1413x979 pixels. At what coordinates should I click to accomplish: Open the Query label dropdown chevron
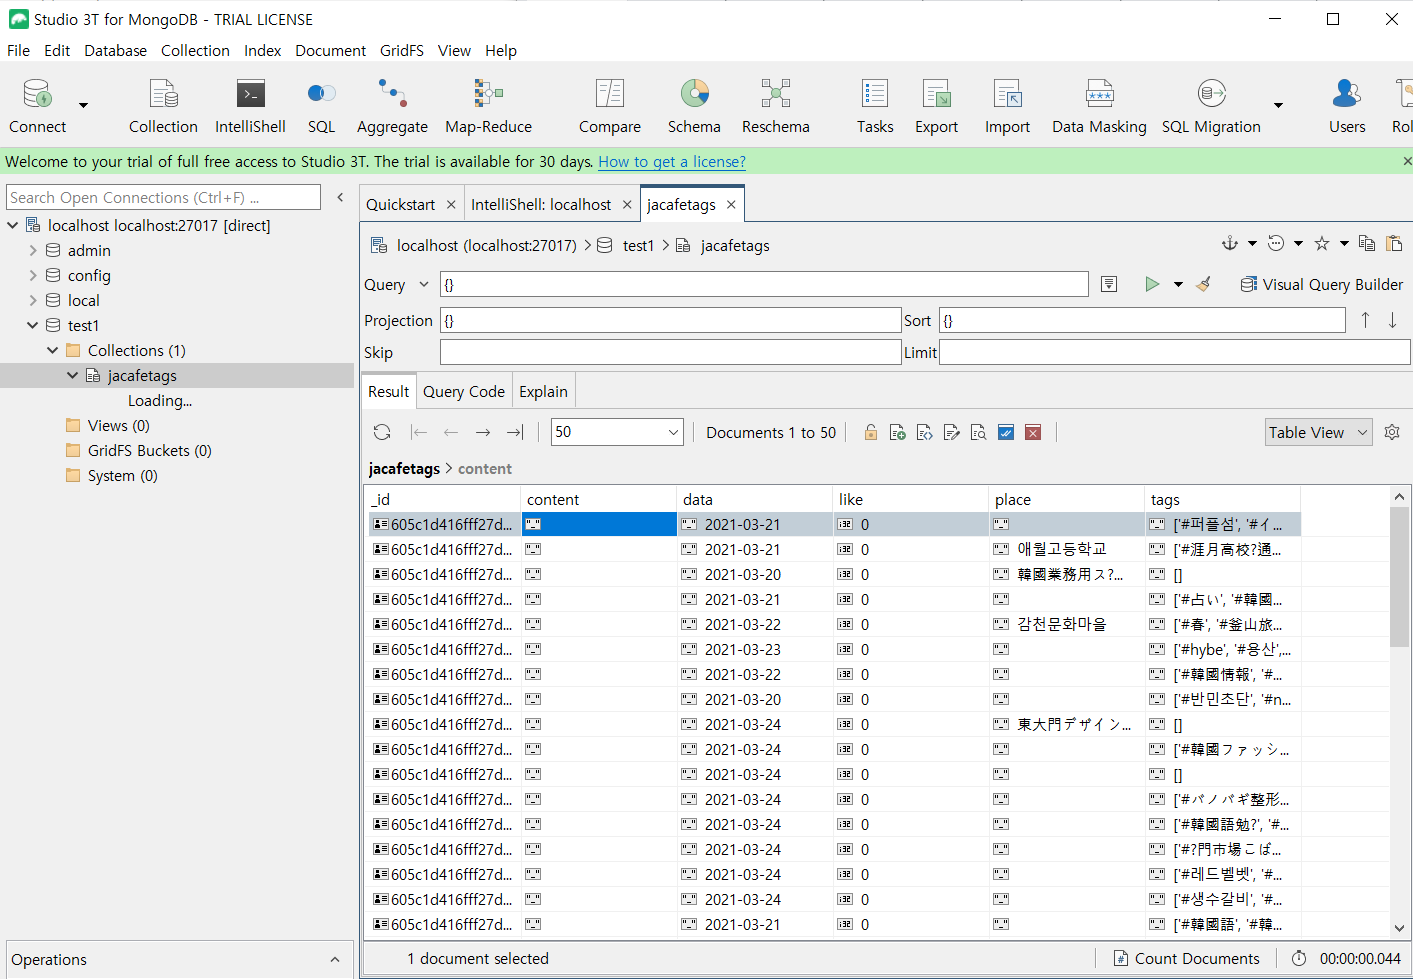pyautogui.click(x=424, y=284)
